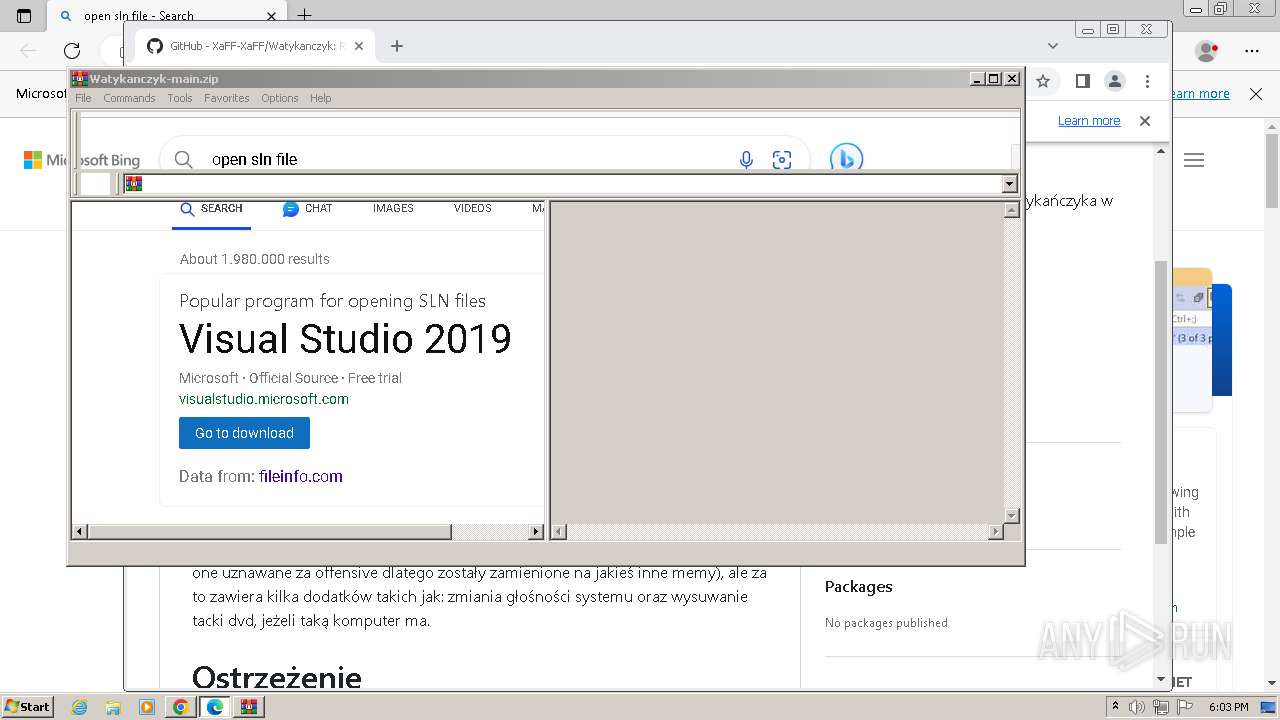The height and width of the screenshot is (720, 1280).
Task: Click the up-one-level button beside WinRAR address bar
Action: tap(95, 184)
